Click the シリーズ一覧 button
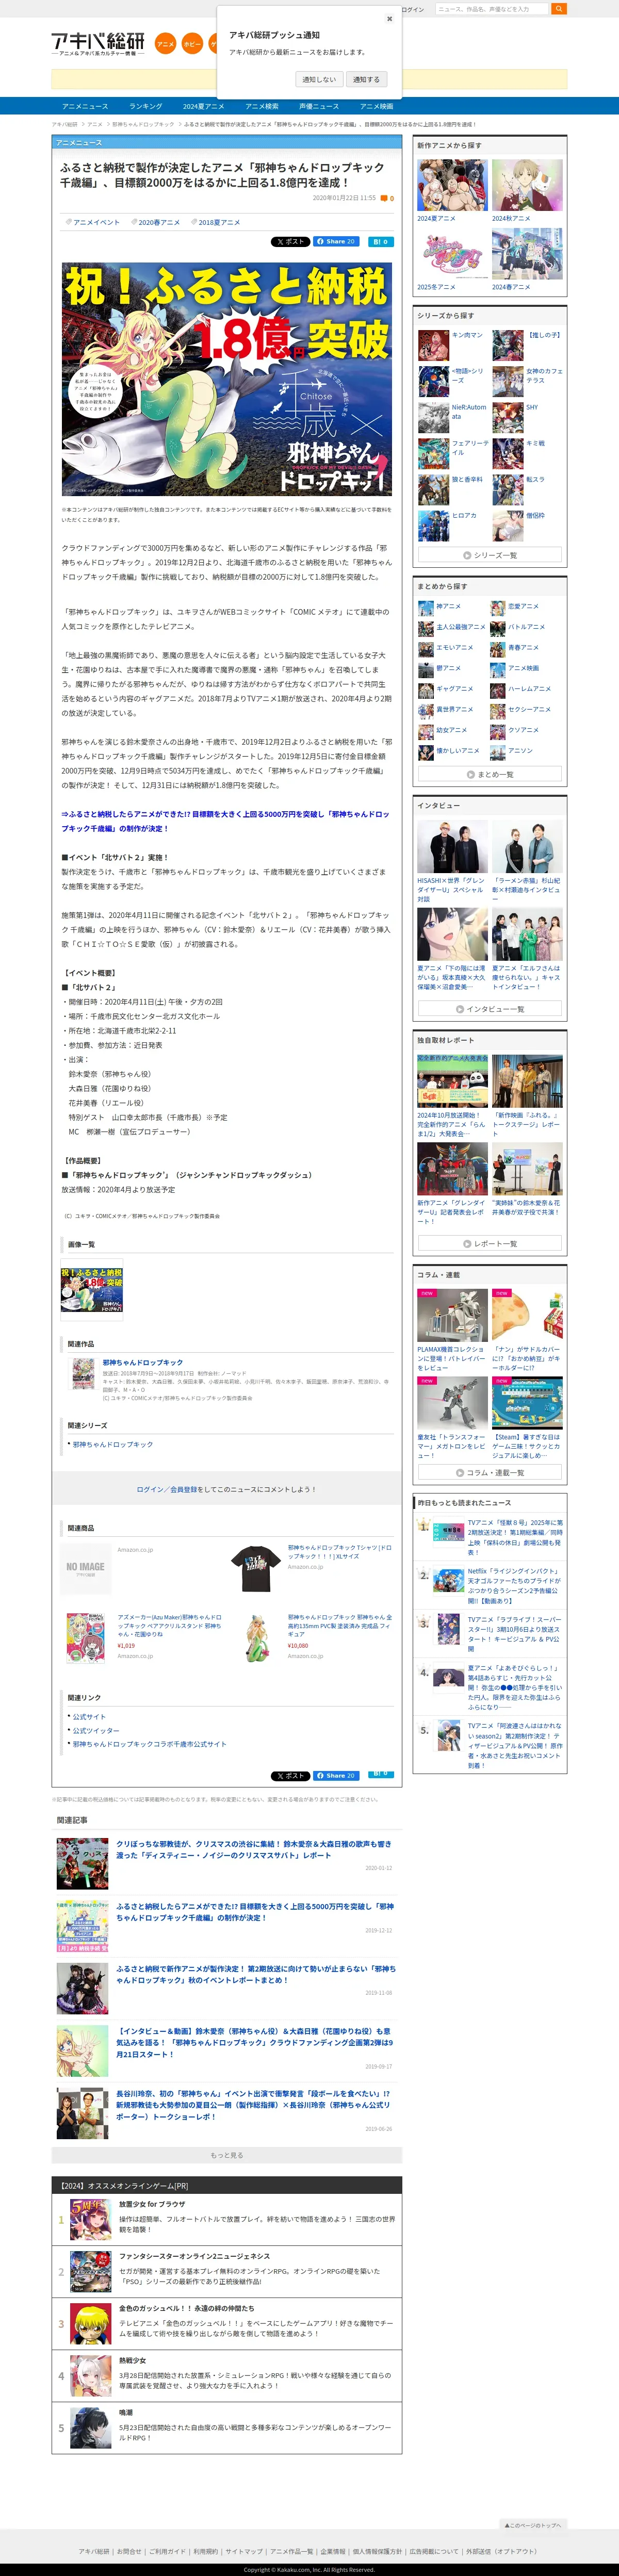The height and width of the screenshot is (2576, 619). pos(490,555)
